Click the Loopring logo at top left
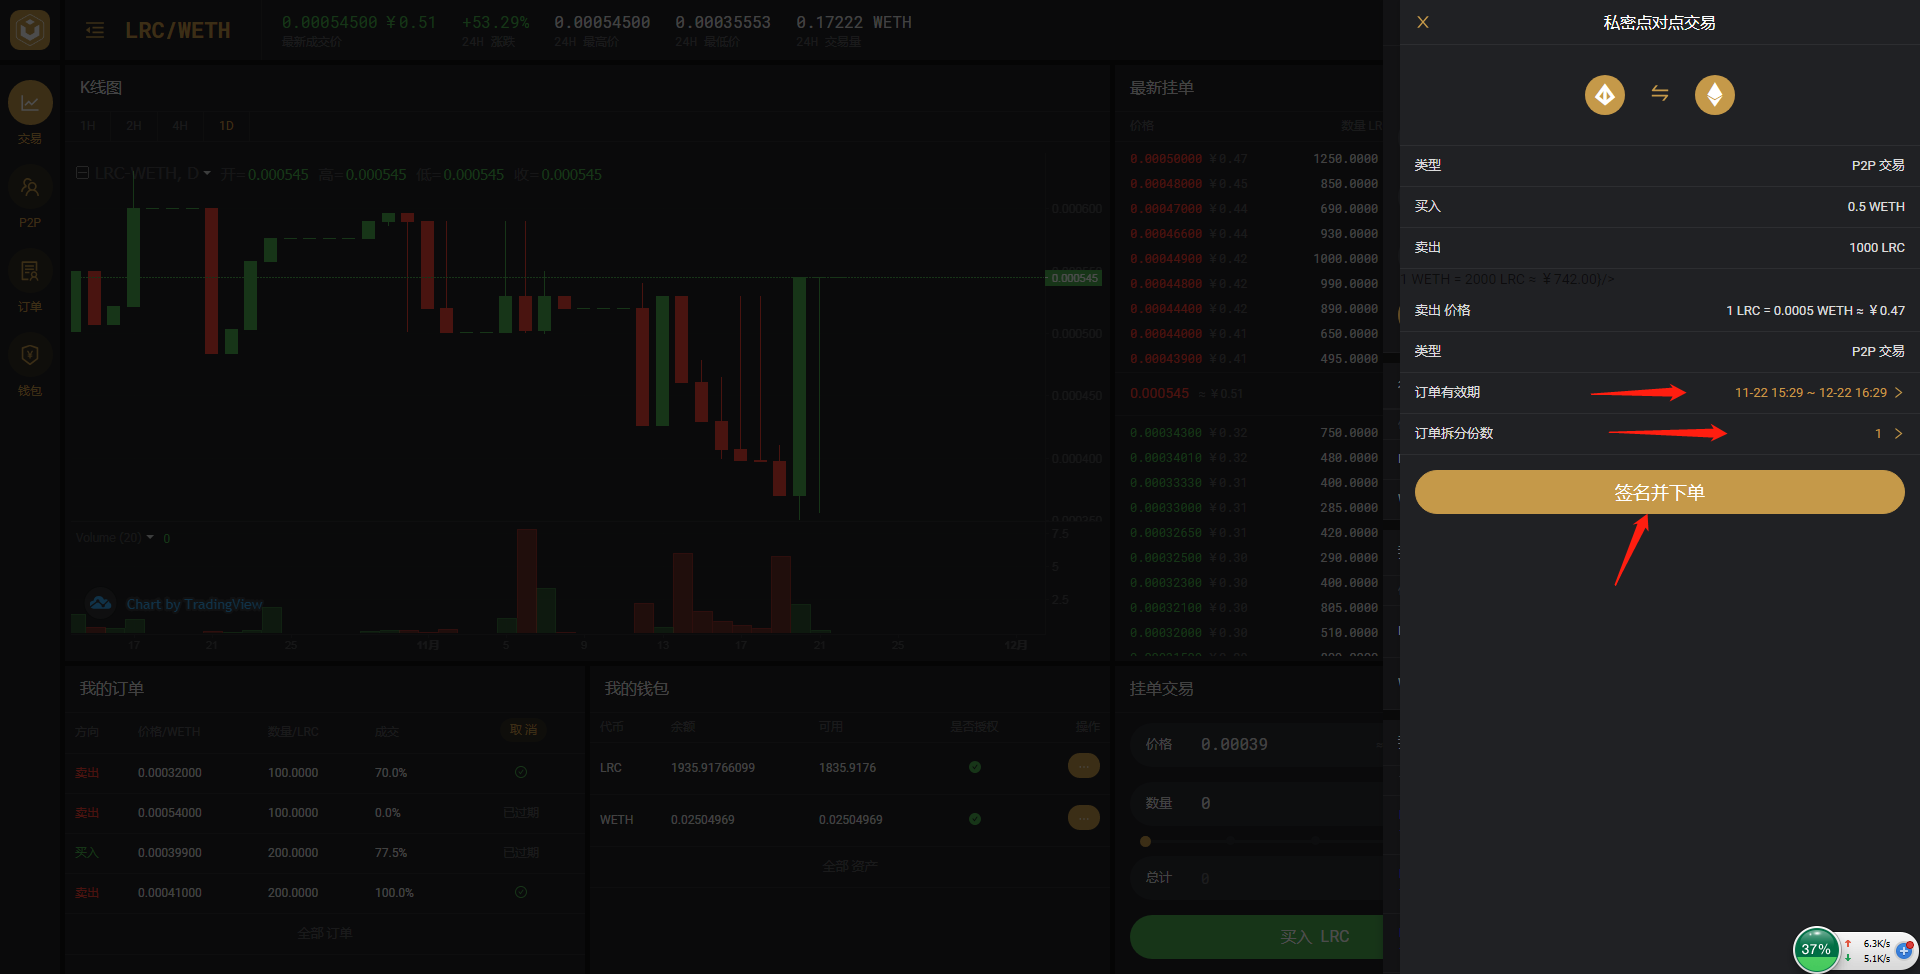The image size is (1920, 974). (x=30, y=30)
